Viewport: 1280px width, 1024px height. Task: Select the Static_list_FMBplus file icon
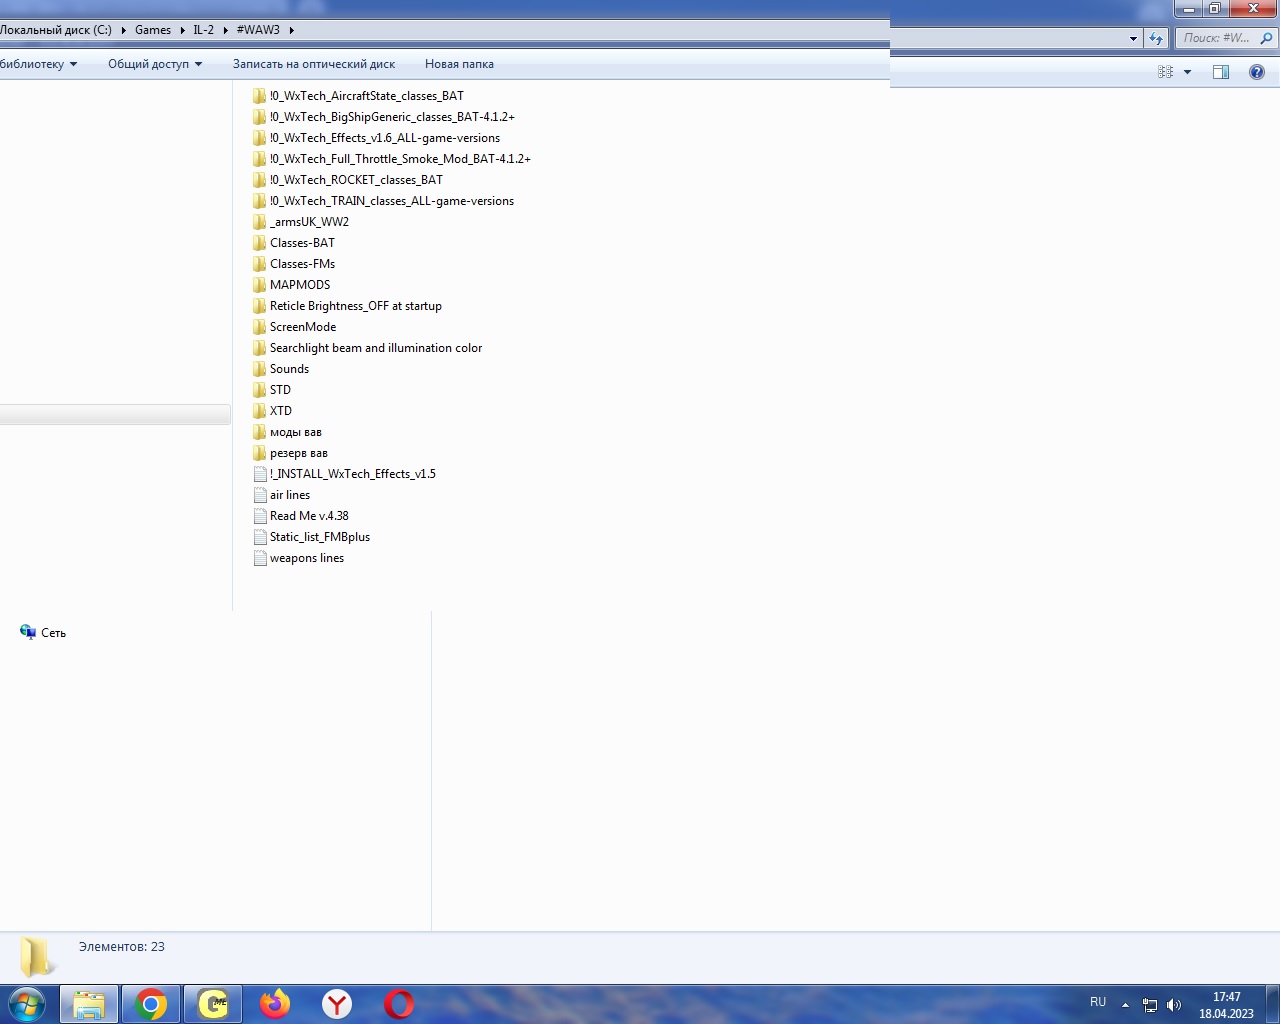coord(260,537)
